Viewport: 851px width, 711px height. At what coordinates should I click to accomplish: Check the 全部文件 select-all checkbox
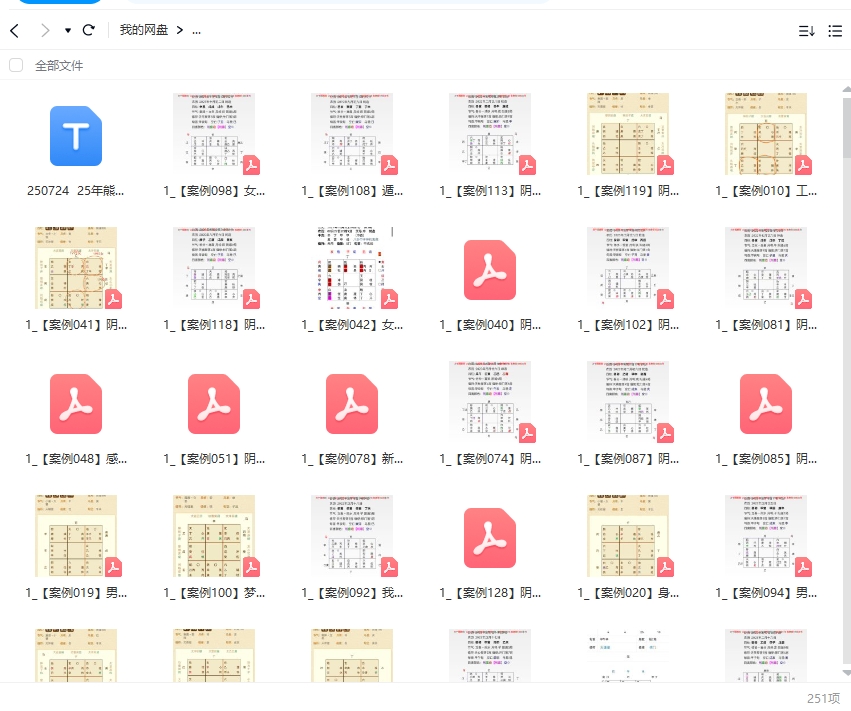pos(16,65)
